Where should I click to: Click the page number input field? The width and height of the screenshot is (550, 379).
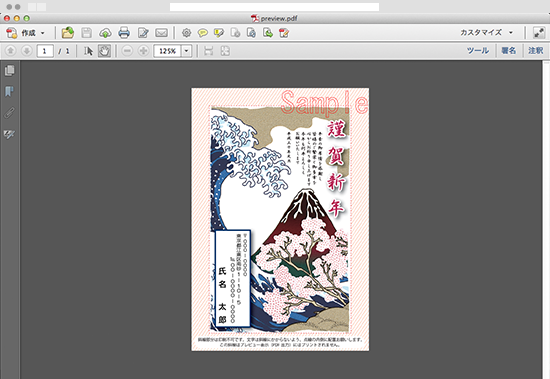(x=45, y=51)
